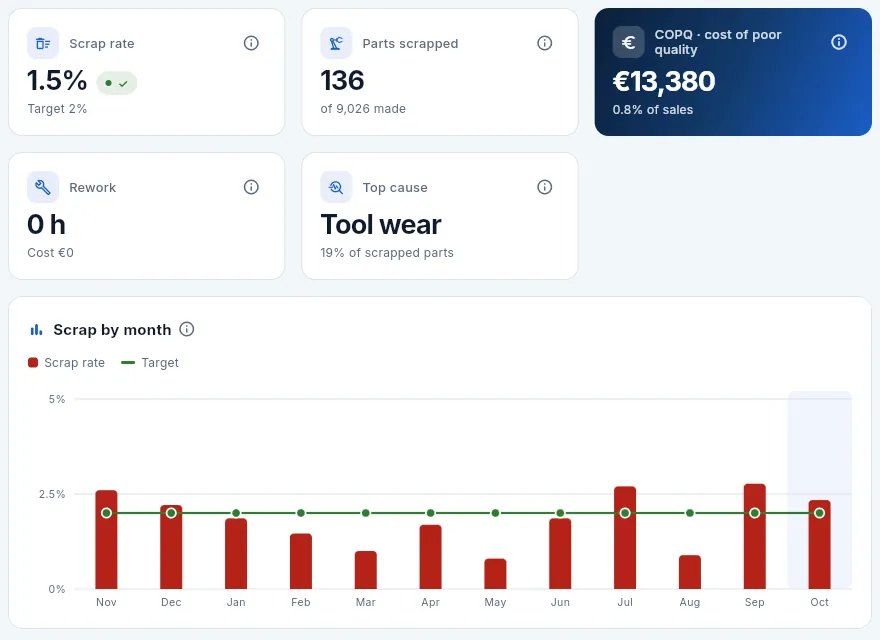Click the 136 parts scrapped value
The image size is (880, 640).
[342, 81]
